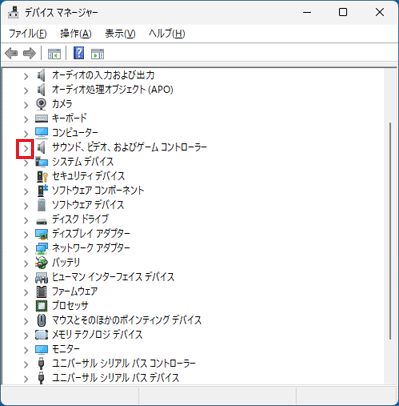Click the forward arrow toolbar icon
The height and width of the screenshot is (406, 399).
click(29, 53)
